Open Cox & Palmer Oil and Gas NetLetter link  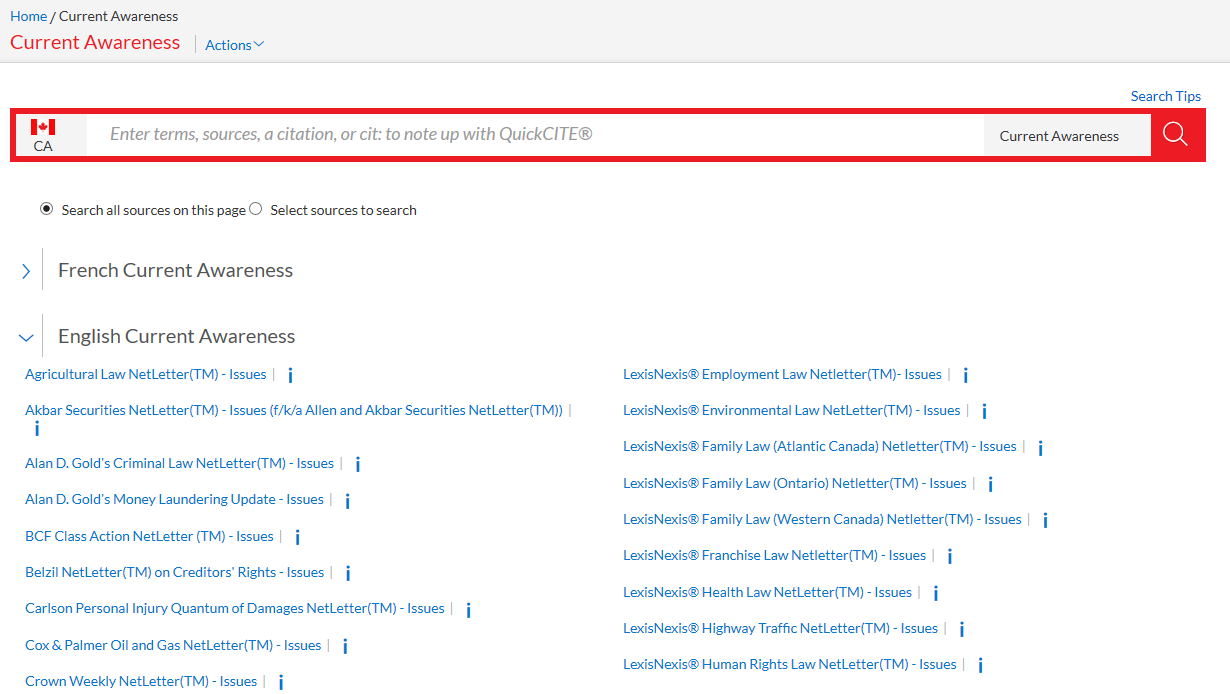click(173, 645)
